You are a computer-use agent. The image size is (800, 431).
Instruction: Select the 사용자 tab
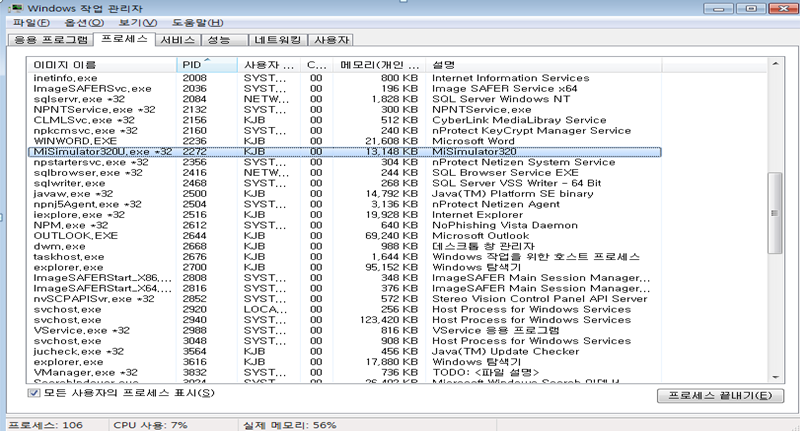click(331, 40)
